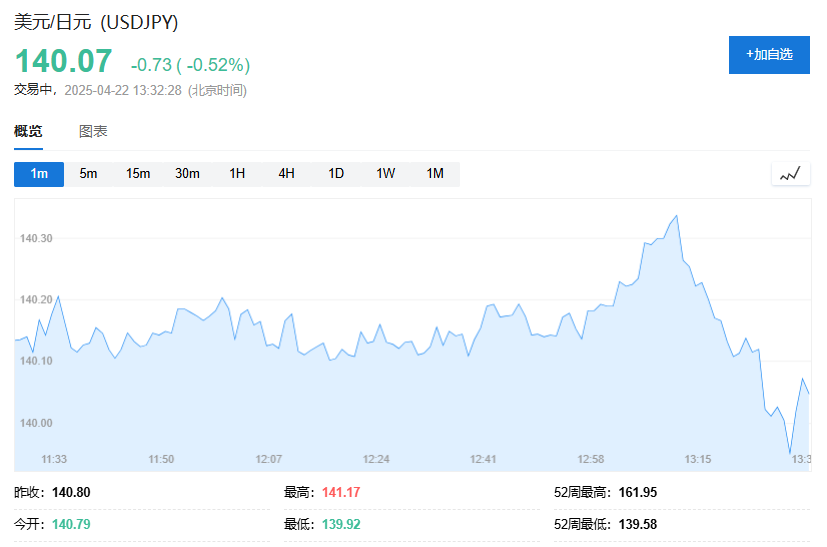Image resolution: width=827 pixels, height=547 pixels.
Task: Click the 今开 140.79 open value
Action: coord(71,524)
